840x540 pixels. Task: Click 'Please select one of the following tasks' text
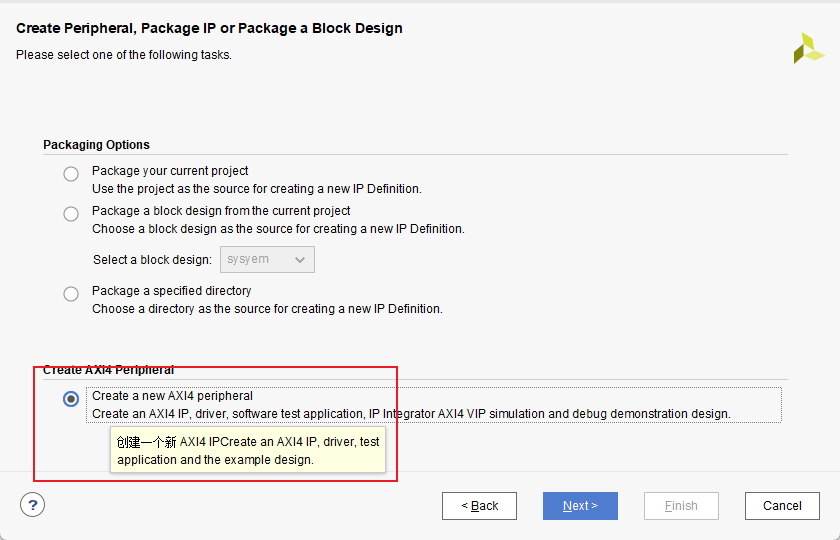[x=124, y=55]
